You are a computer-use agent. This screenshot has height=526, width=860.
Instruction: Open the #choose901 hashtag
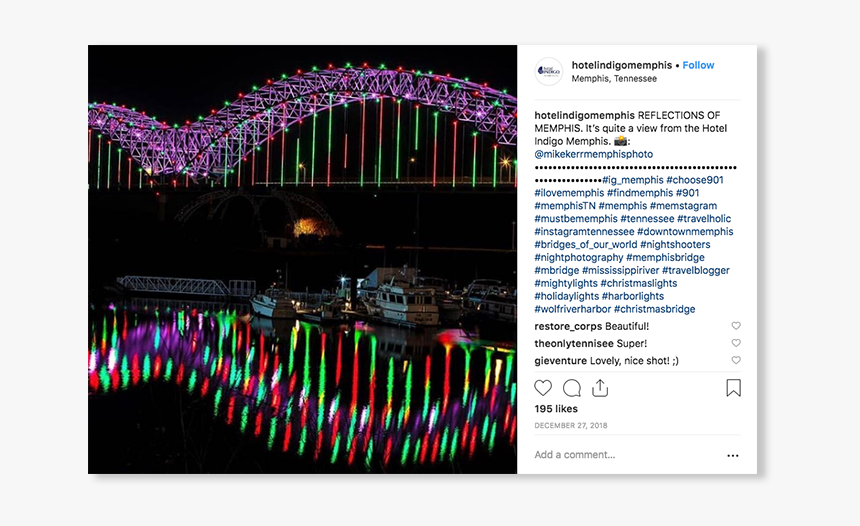coord(694,180)
